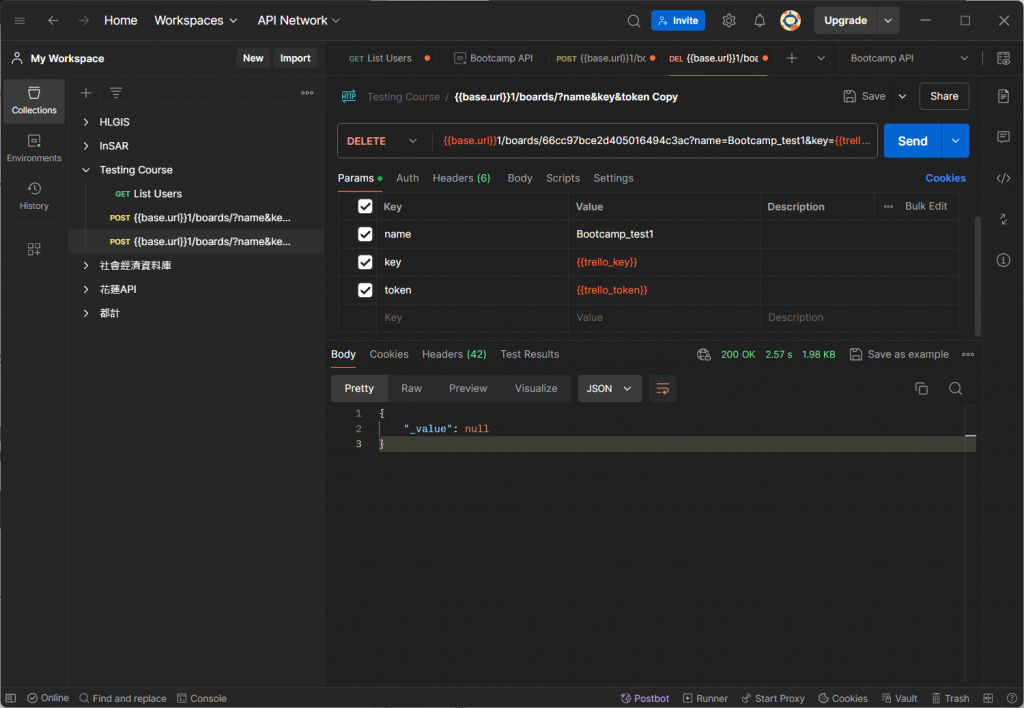Toggle the two-pane view icon in status bar
The image size is (1024, 708).
pos(988,698)
